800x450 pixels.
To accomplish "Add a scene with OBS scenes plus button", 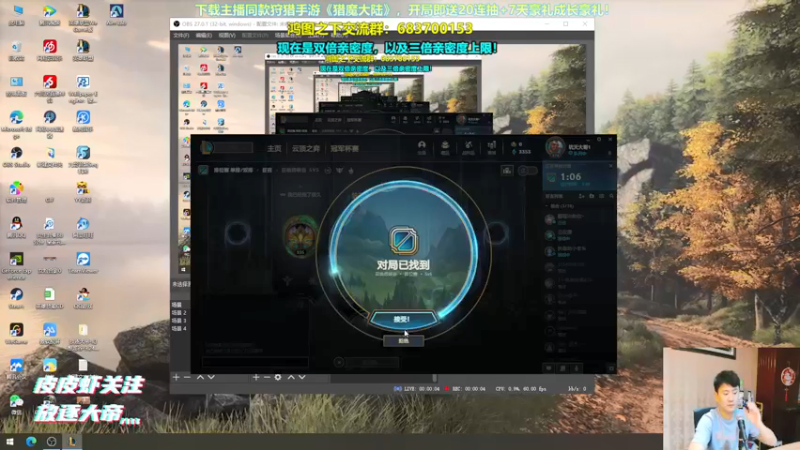I will [x=176, y=377].
